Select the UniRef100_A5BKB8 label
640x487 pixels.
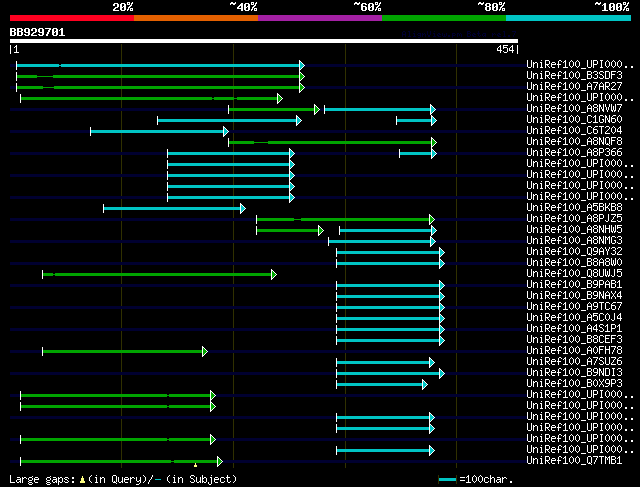pos(574,207)
